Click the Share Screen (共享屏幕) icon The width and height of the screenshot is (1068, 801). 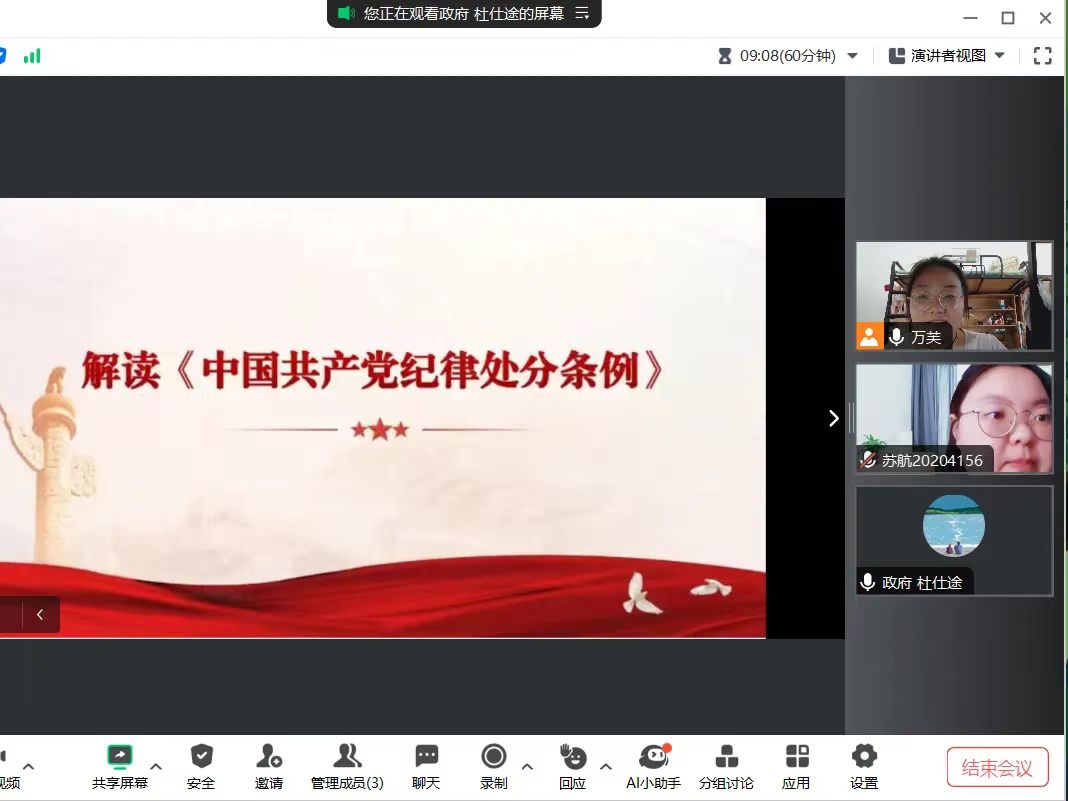(x=120, y=757)
